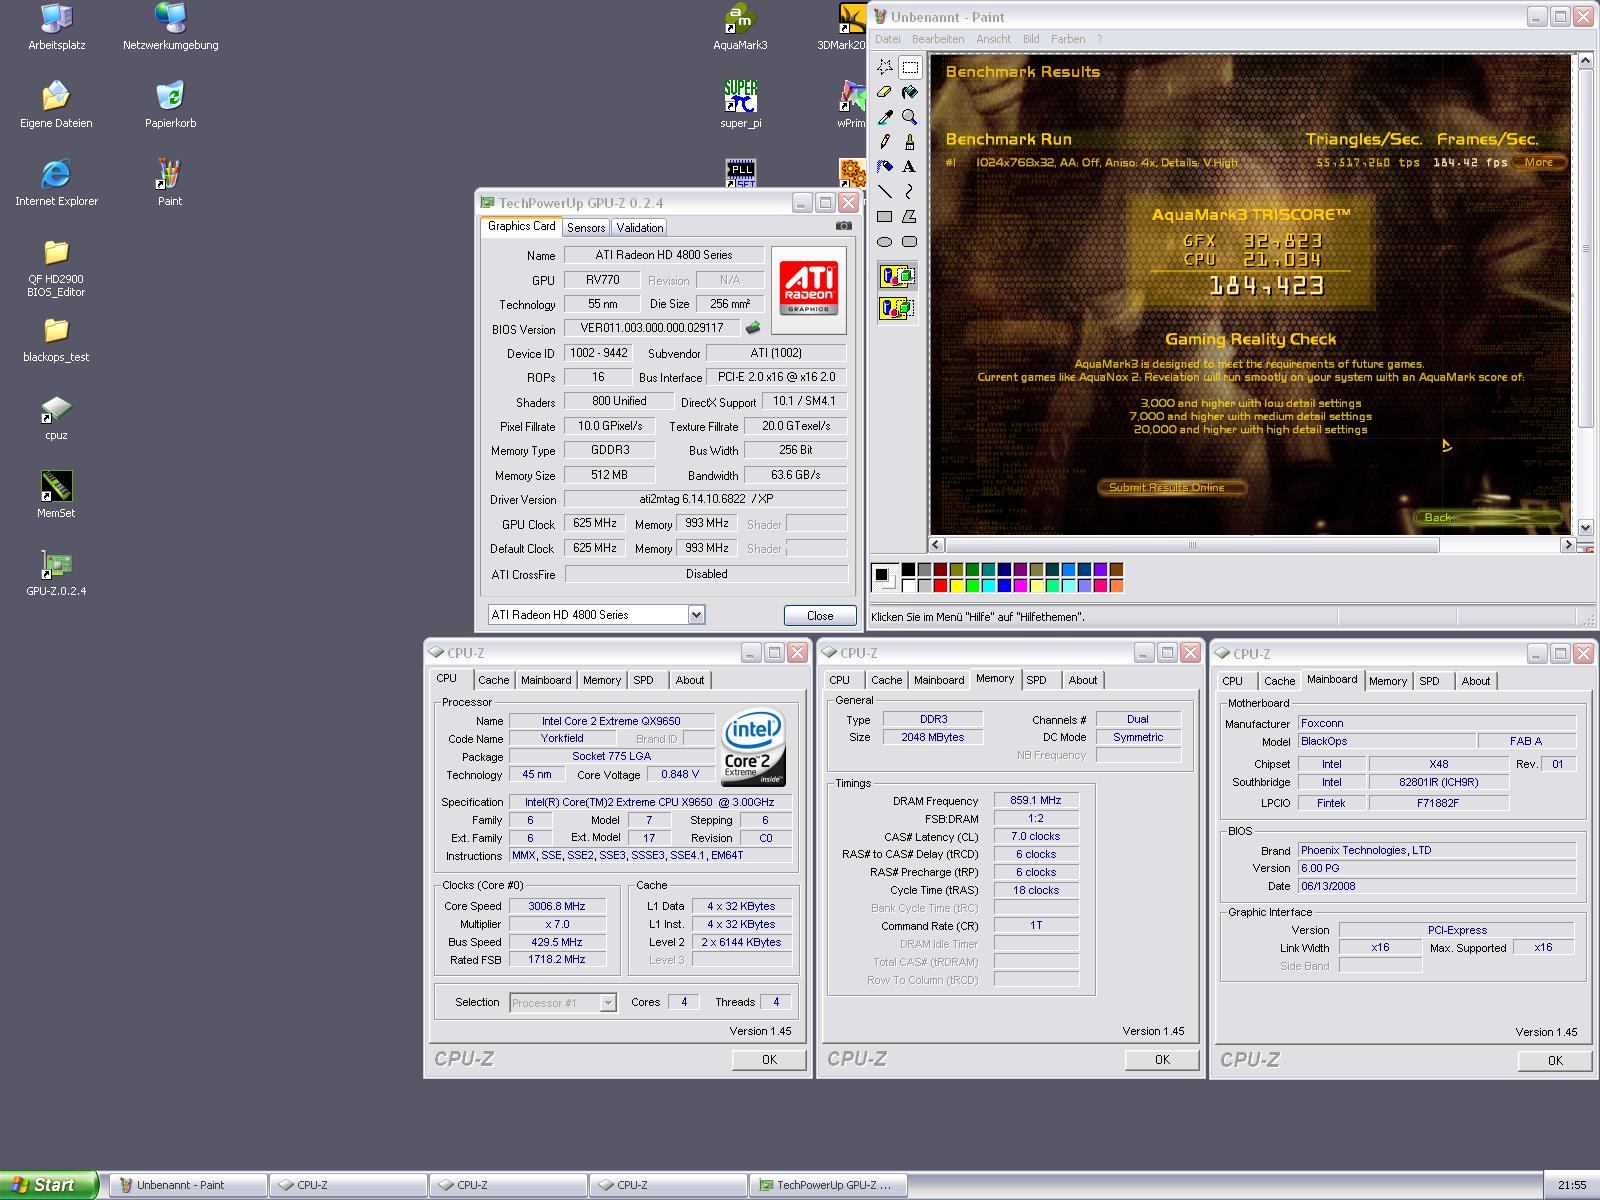Switch to Unbenannt - Paint in the taskbar
1600x1200 pixels.
[x=187, y=1185]
